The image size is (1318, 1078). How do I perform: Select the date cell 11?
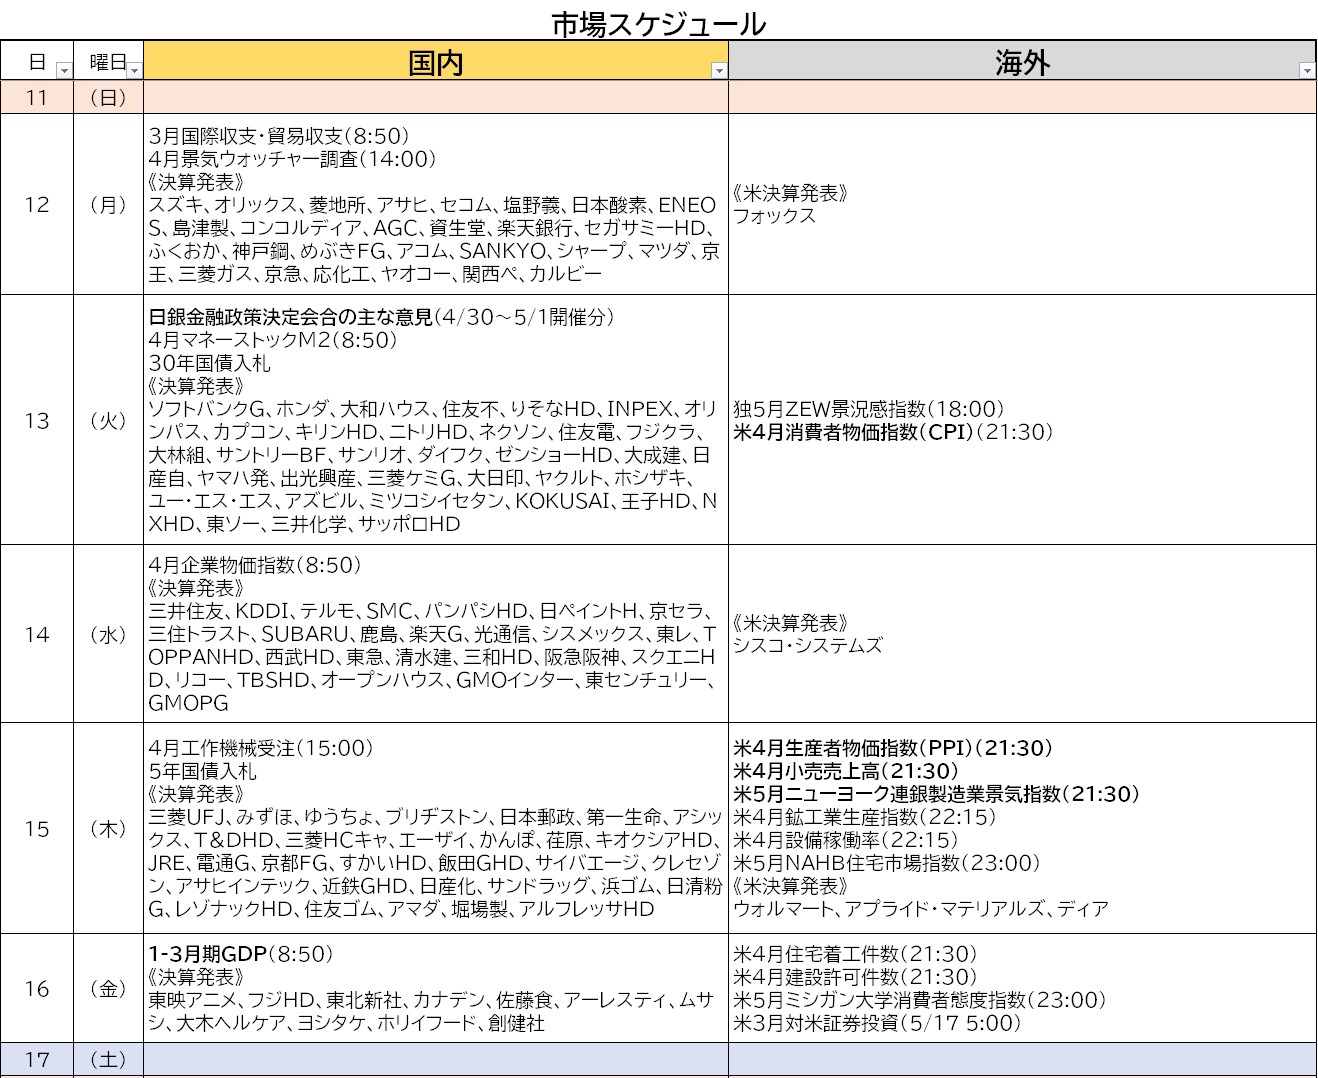pyautogui.click(x=37, y=97)
